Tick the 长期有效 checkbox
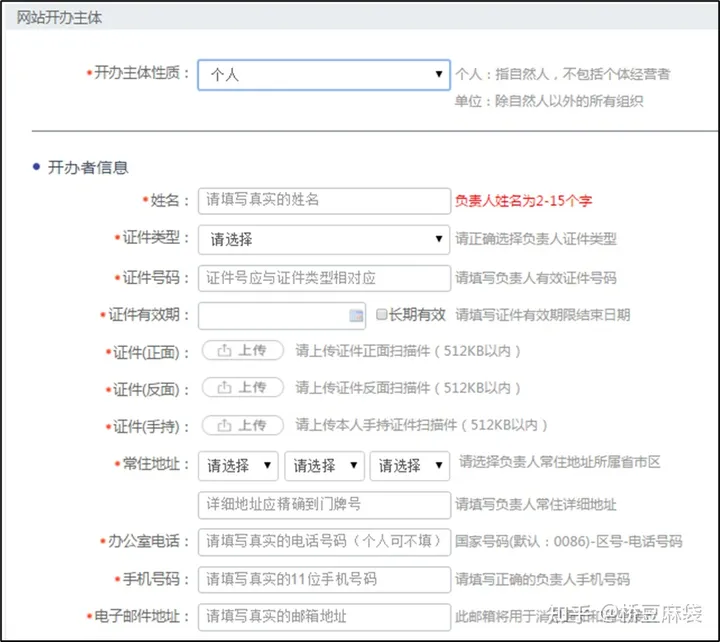 pyautogui.click(x=381, y=315)
